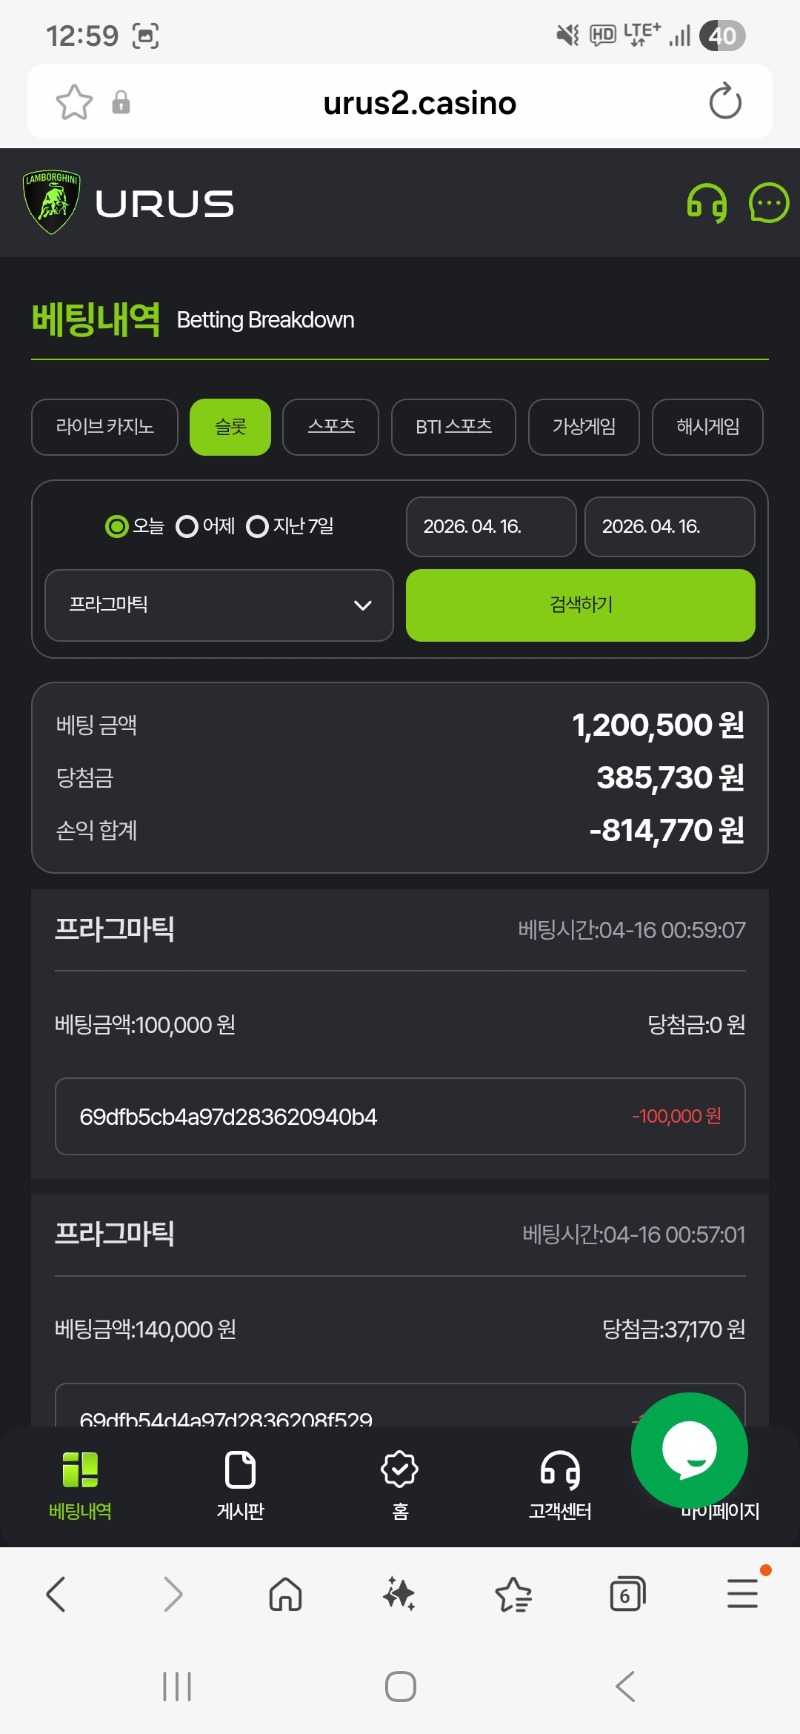Tap the bet ID 69dfb5cb4a97d283620940b4 row

400,1116
